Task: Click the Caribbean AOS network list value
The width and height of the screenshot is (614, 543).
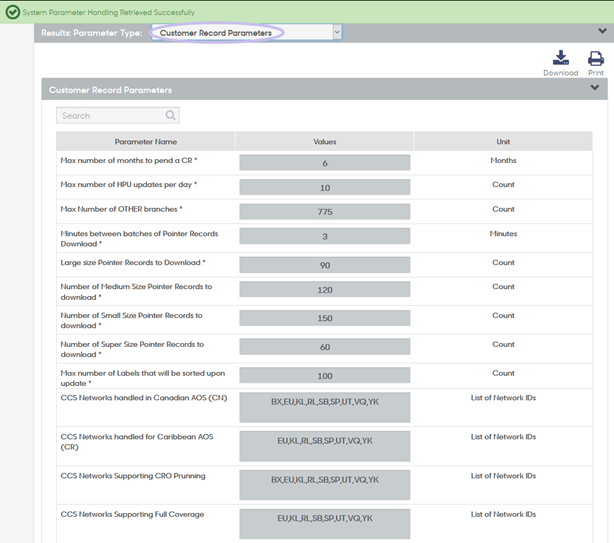Action: (325, 446)
